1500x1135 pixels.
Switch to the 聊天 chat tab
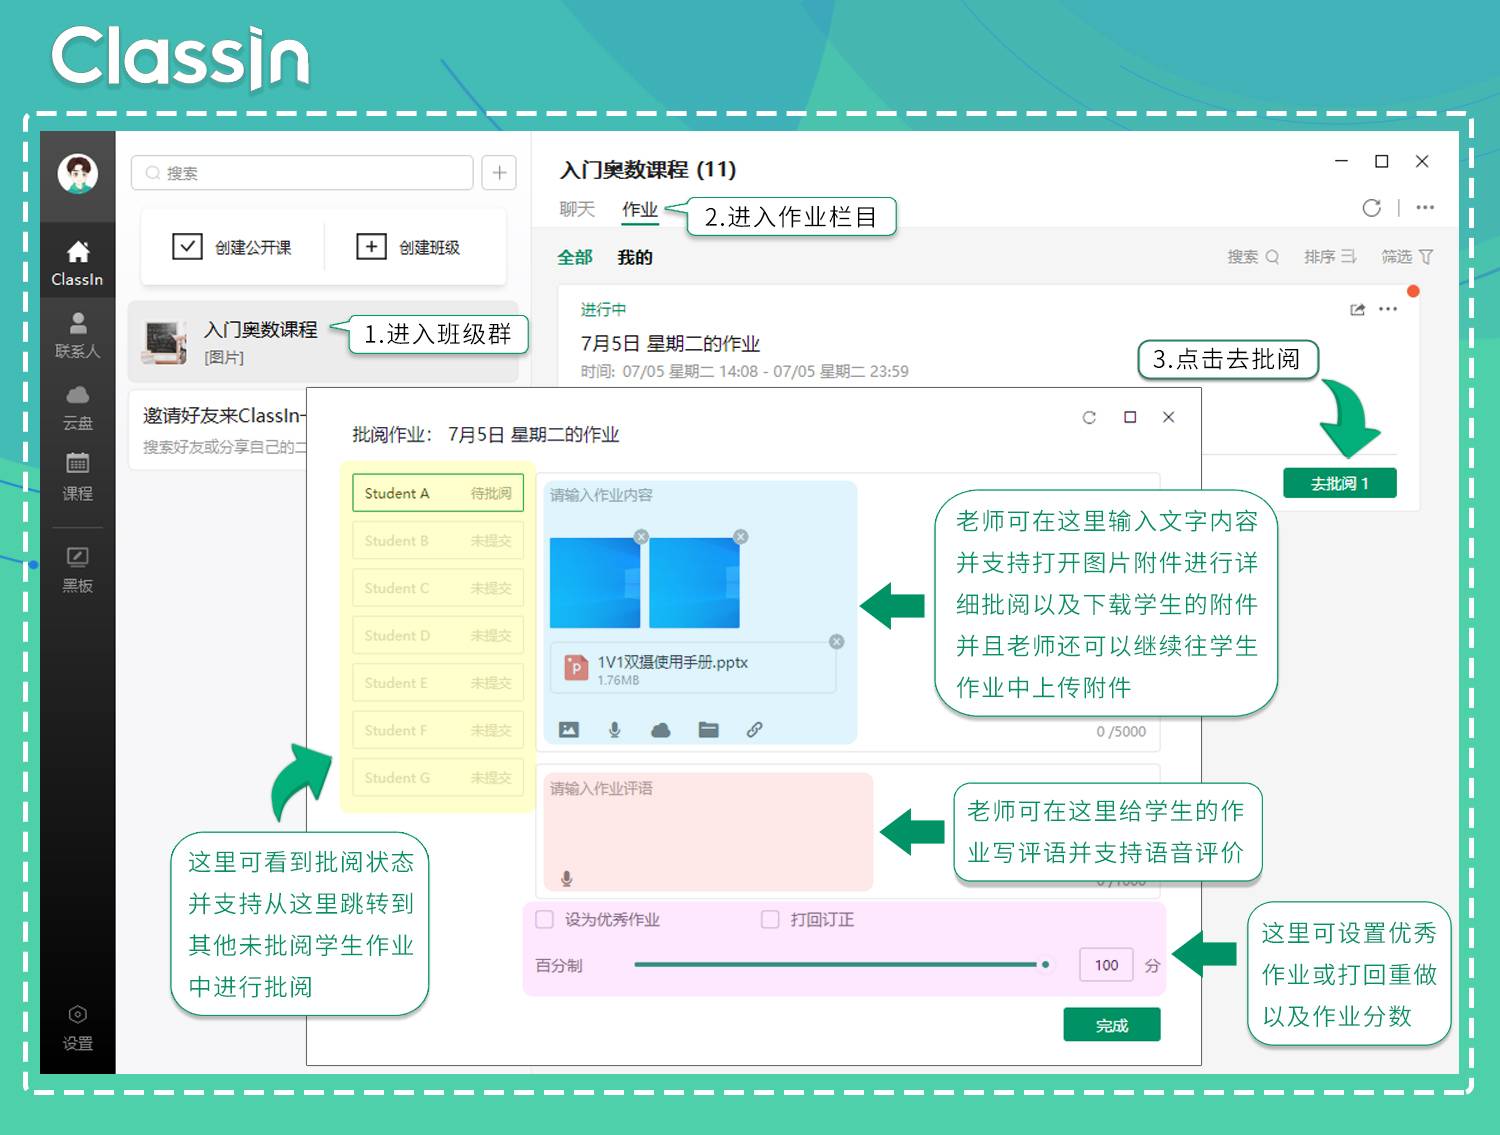click(x=577, y=209)
